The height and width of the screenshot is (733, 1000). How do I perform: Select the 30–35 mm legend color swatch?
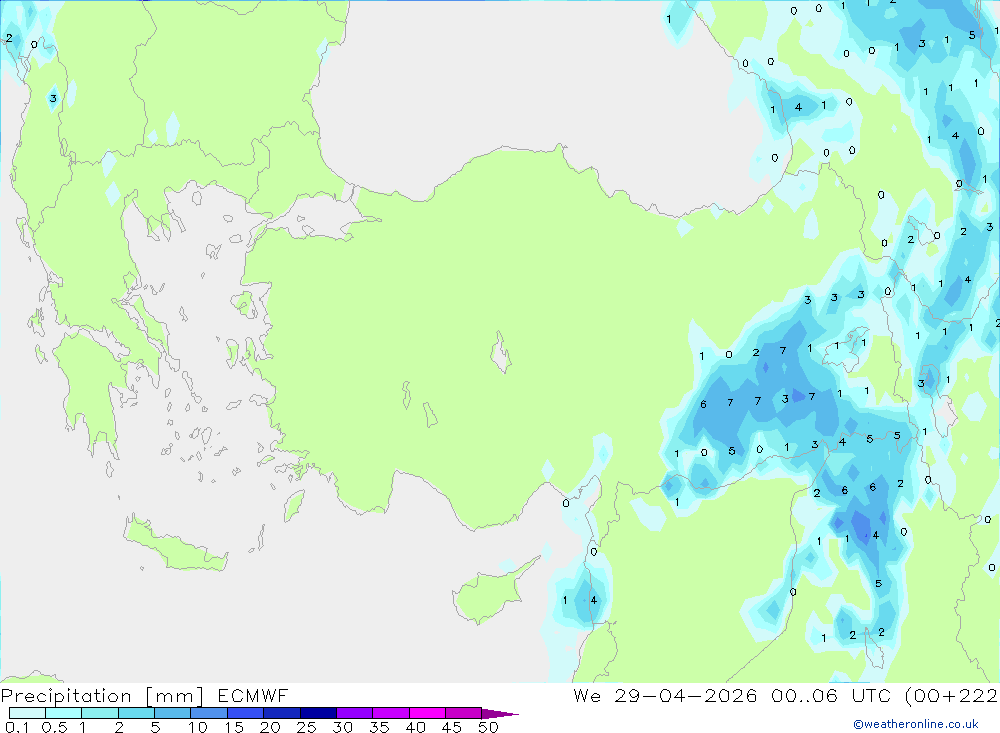pyautogui.click(x=355, y=713)
